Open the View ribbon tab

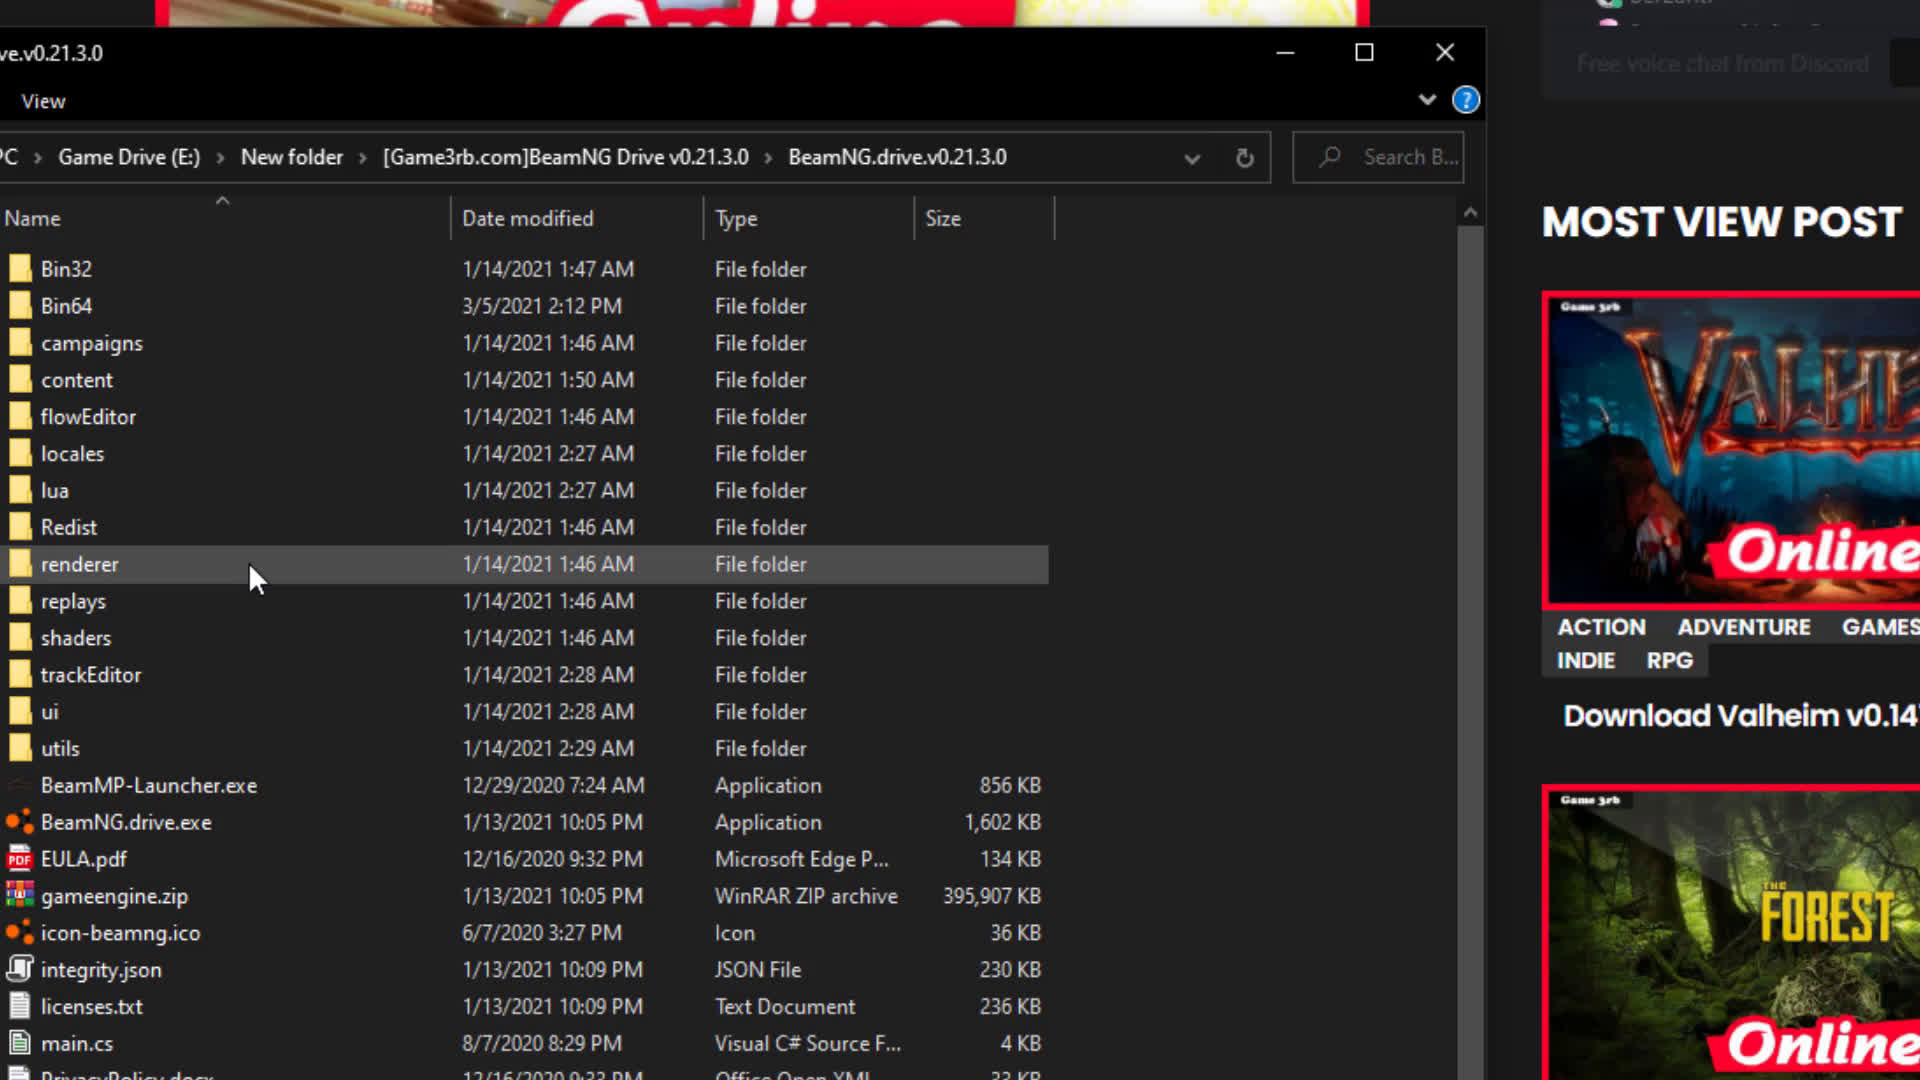click(43, 101)
